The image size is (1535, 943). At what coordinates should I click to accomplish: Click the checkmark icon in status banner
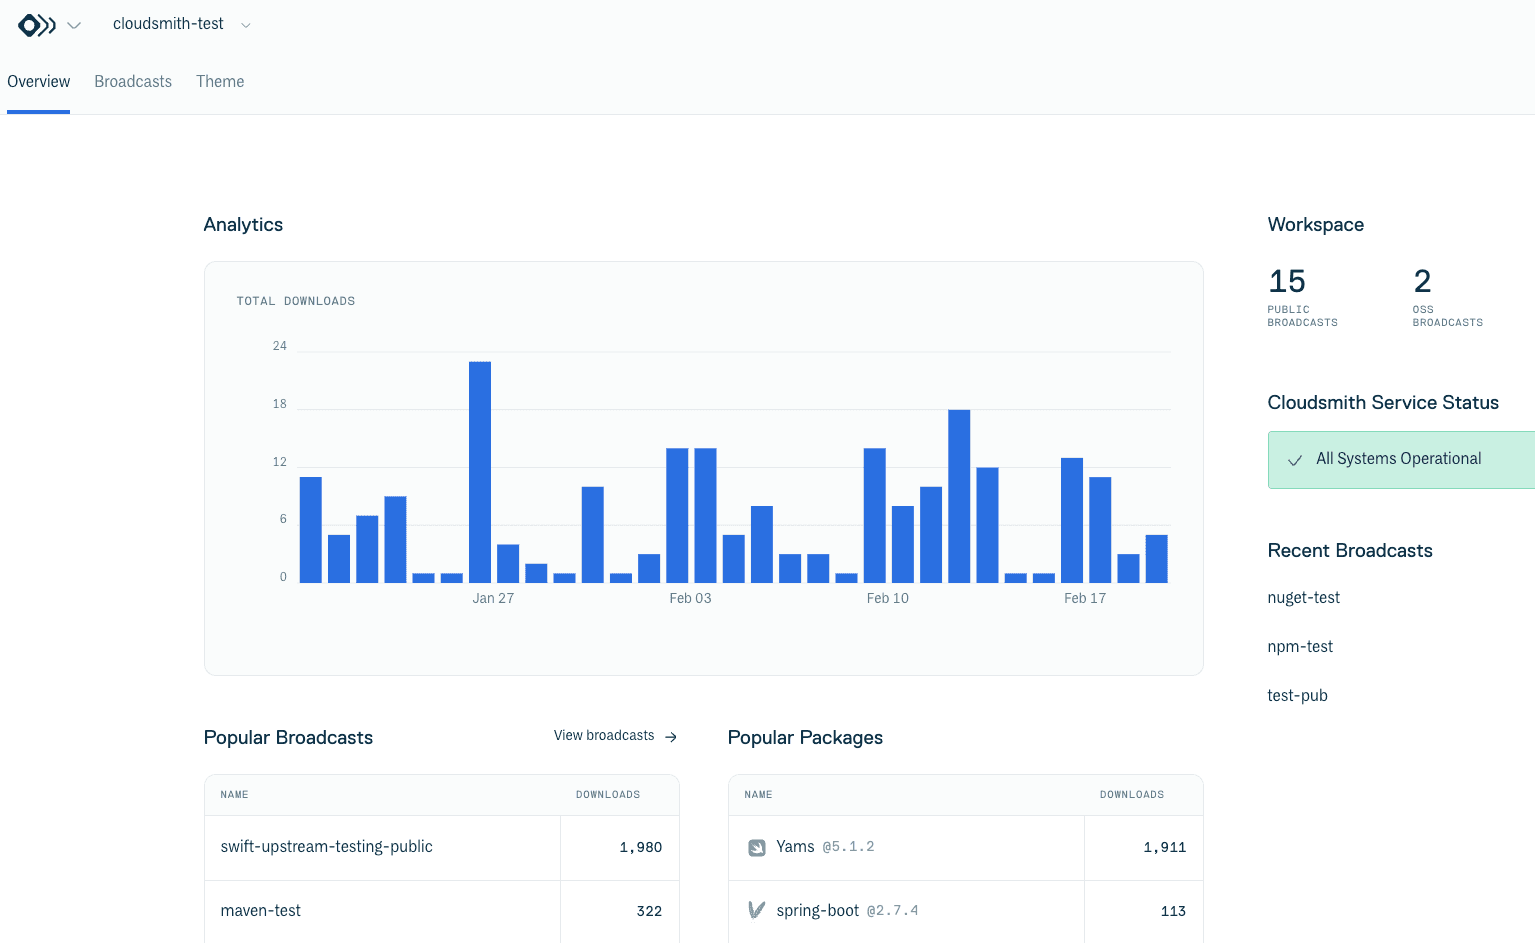[x=1295, y=460]
